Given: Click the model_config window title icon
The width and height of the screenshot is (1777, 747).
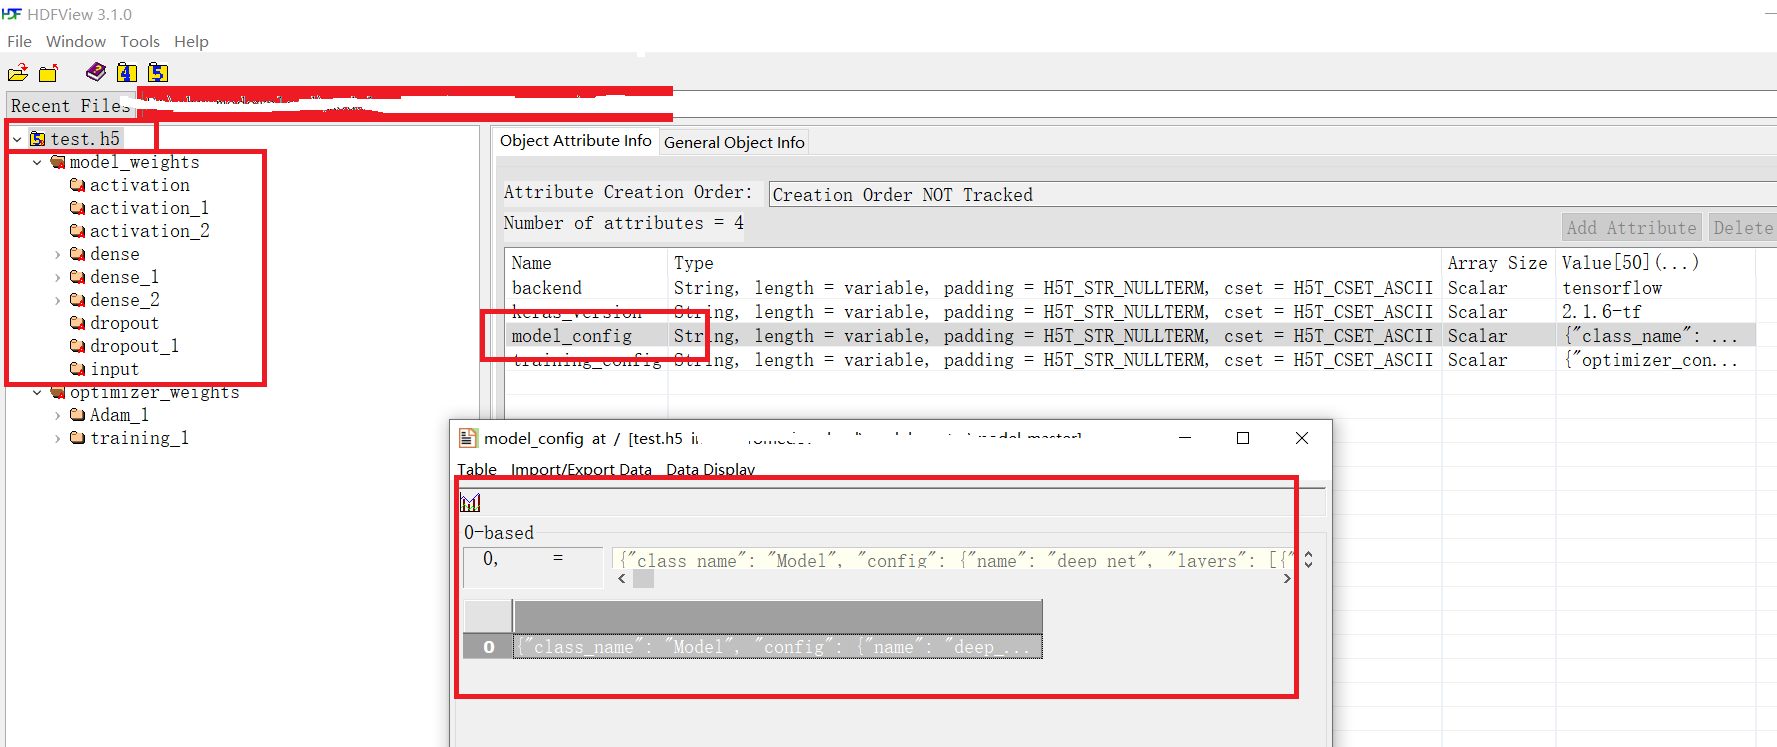Looking at the screenshot, I should coord(467,438).
